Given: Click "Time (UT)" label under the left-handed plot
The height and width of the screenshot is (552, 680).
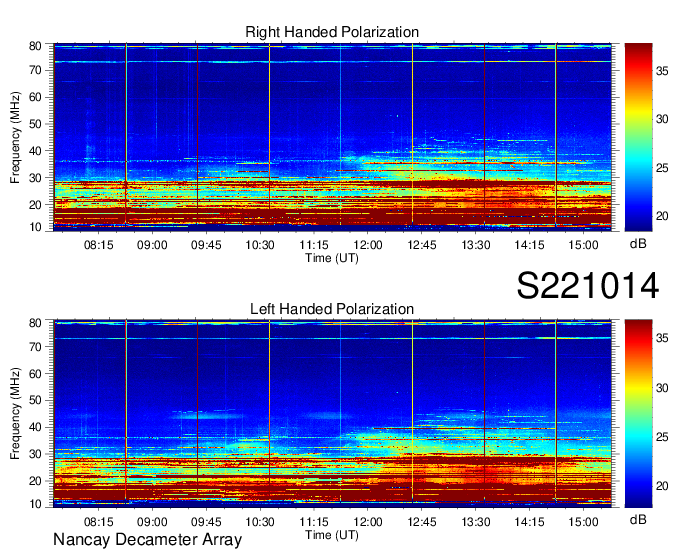Looking at the screenshot, I should pos(332,535).
